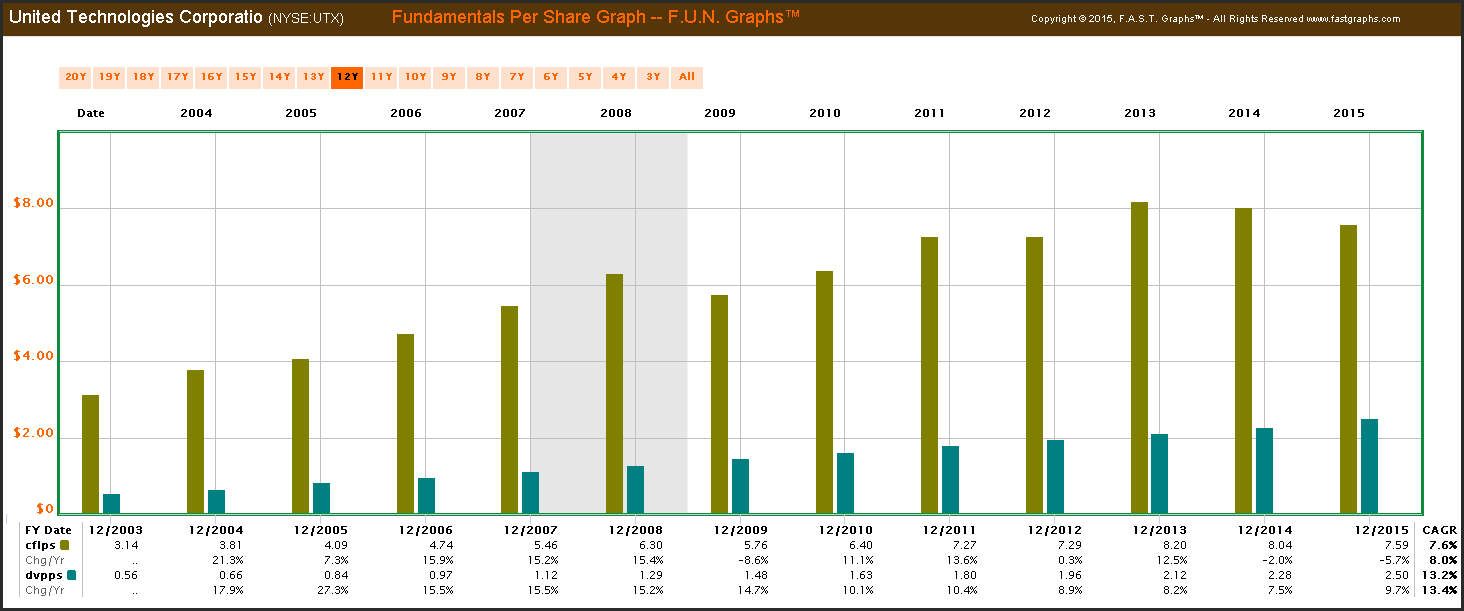The image size is (1464, 611).
Task: Select the 20Y time range button
Action: tap(76, 77)
